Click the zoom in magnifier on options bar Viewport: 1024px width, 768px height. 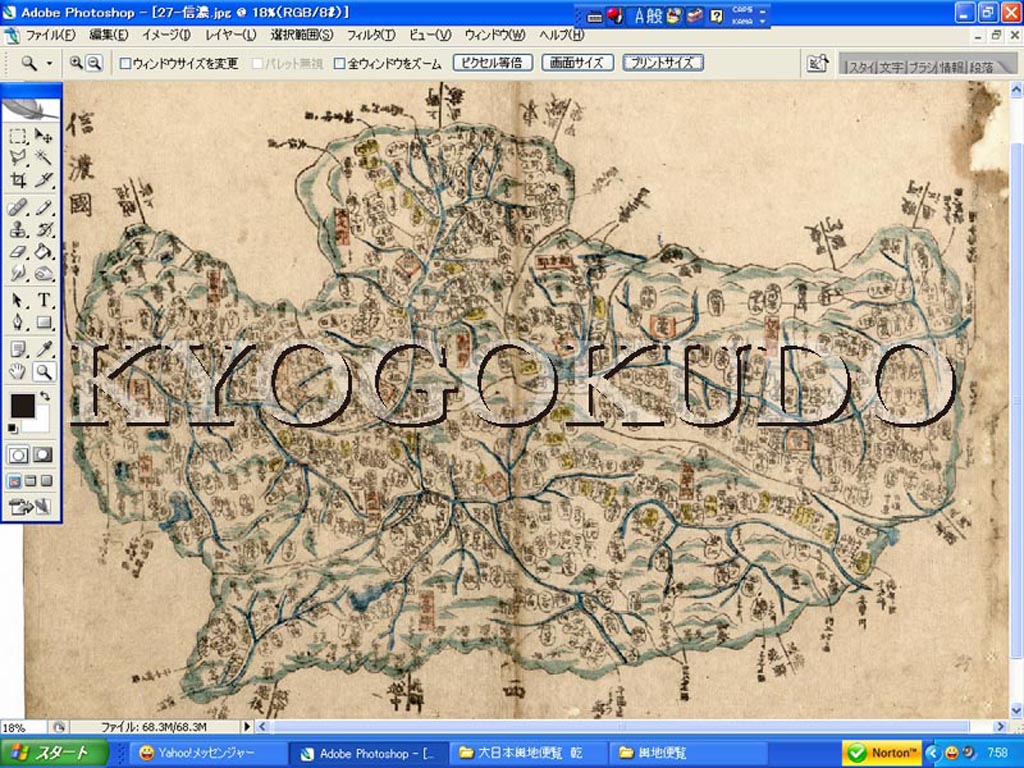tap(76, 63)
